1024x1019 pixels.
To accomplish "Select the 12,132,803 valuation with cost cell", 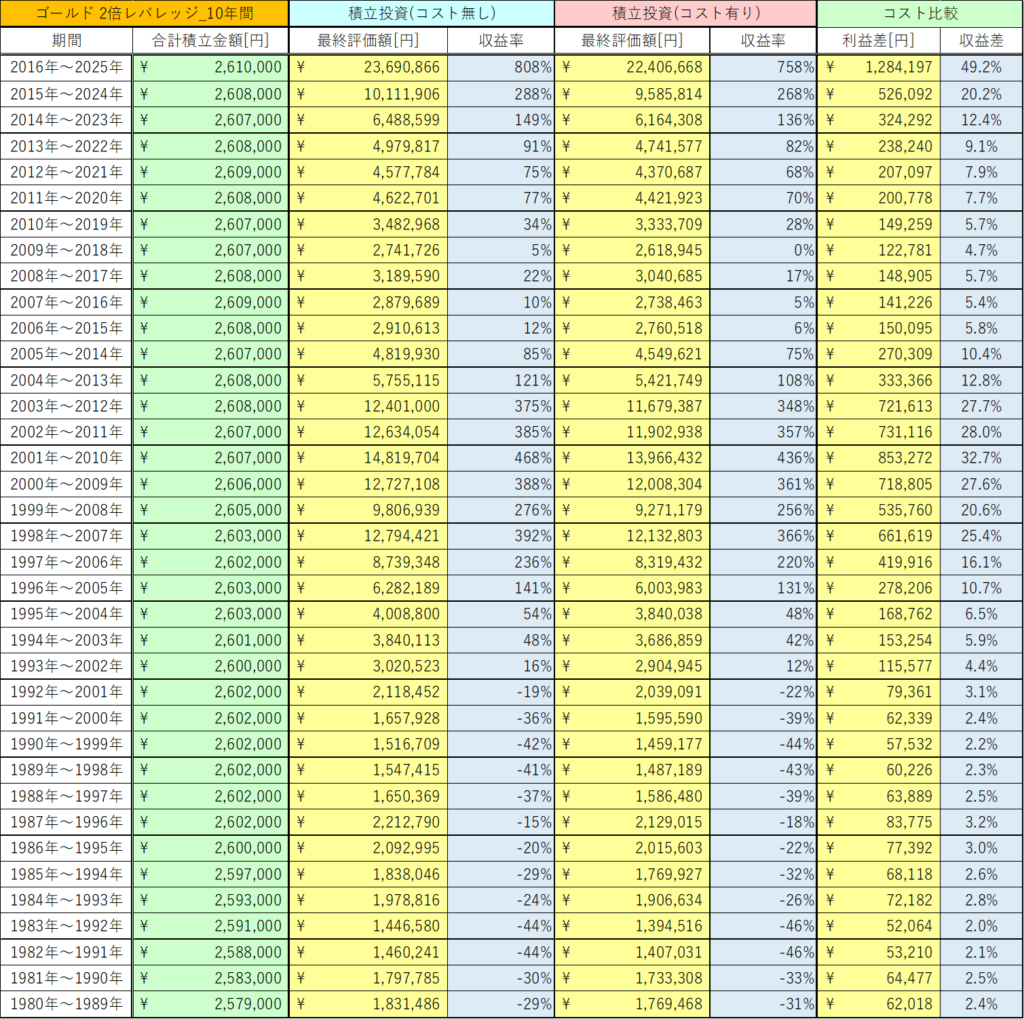I will point(632,536).
